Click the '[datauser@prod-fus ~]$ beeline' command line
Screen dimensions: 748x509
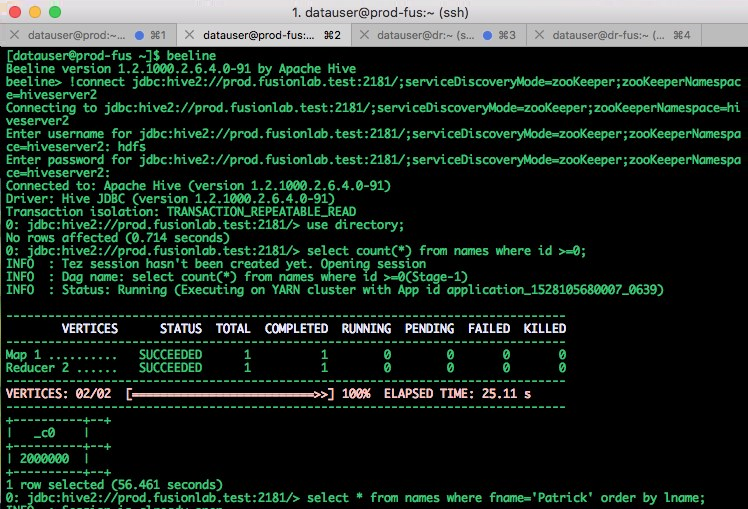(111, 56)
